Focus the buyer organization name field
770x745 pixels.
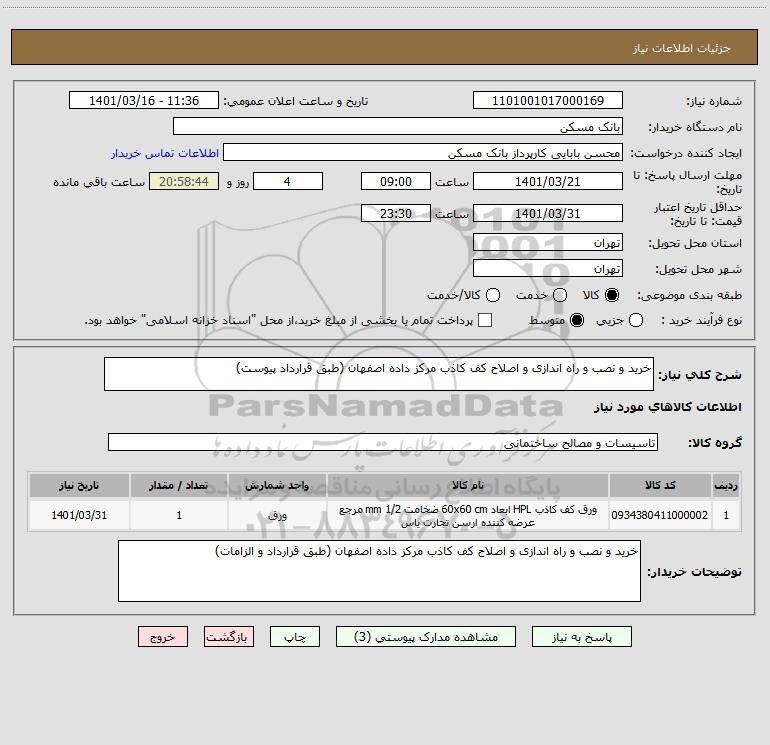tap(398, 127)
